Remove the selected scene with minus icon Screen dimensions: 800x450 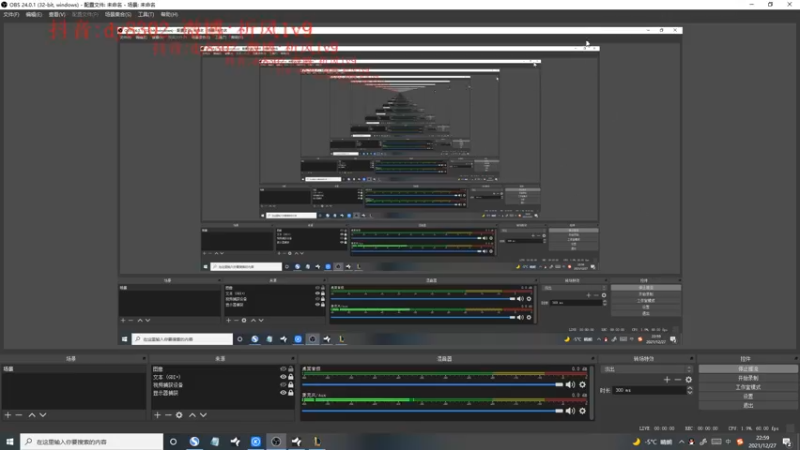(x=19, y=415)
